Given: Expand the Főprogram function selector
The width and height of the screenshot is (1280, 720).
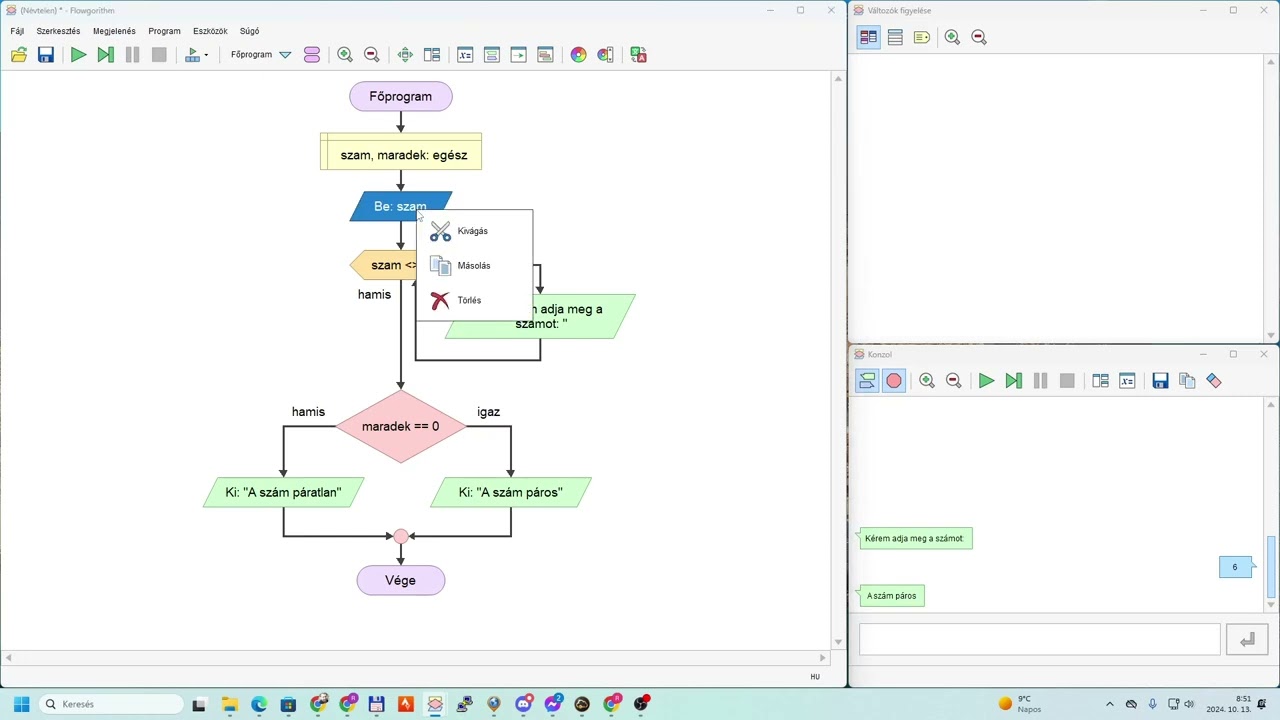Looking at the screenshot, I should pyautogui.click(x=285, y=55).
